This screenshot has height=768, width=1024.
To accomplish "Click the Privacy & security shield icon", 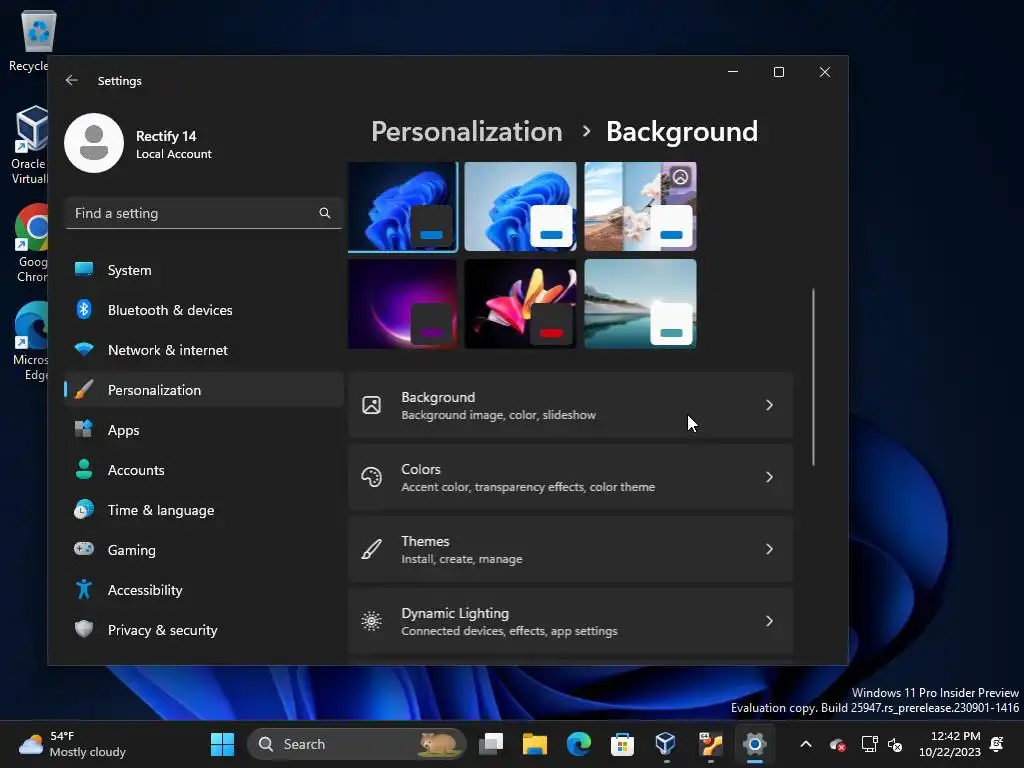I will point(84,629).
